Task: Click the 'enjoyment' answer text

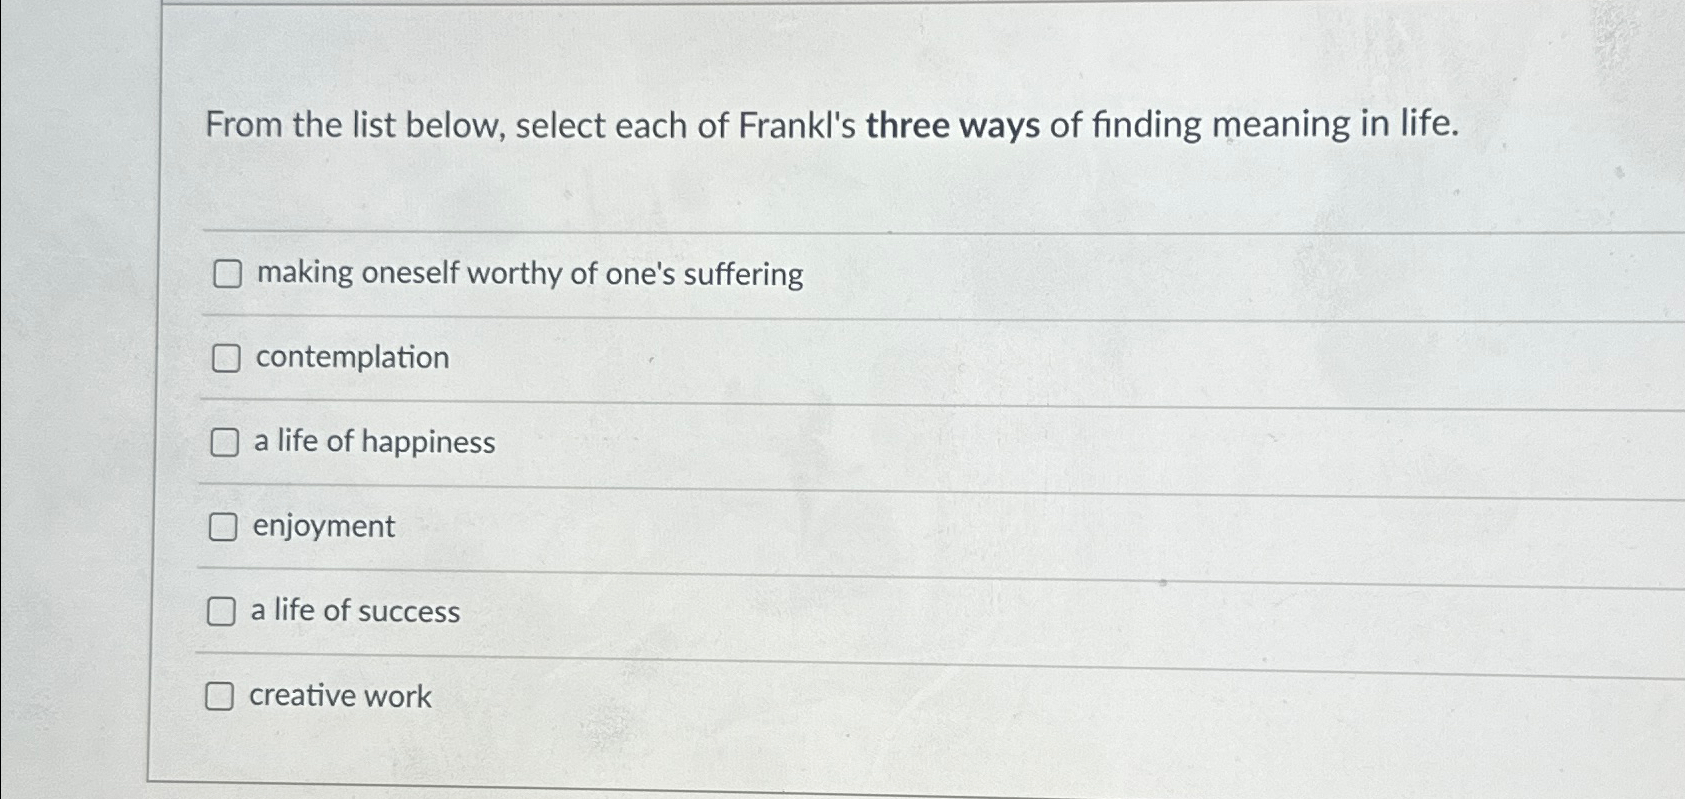Action: (x=322, y=527)
